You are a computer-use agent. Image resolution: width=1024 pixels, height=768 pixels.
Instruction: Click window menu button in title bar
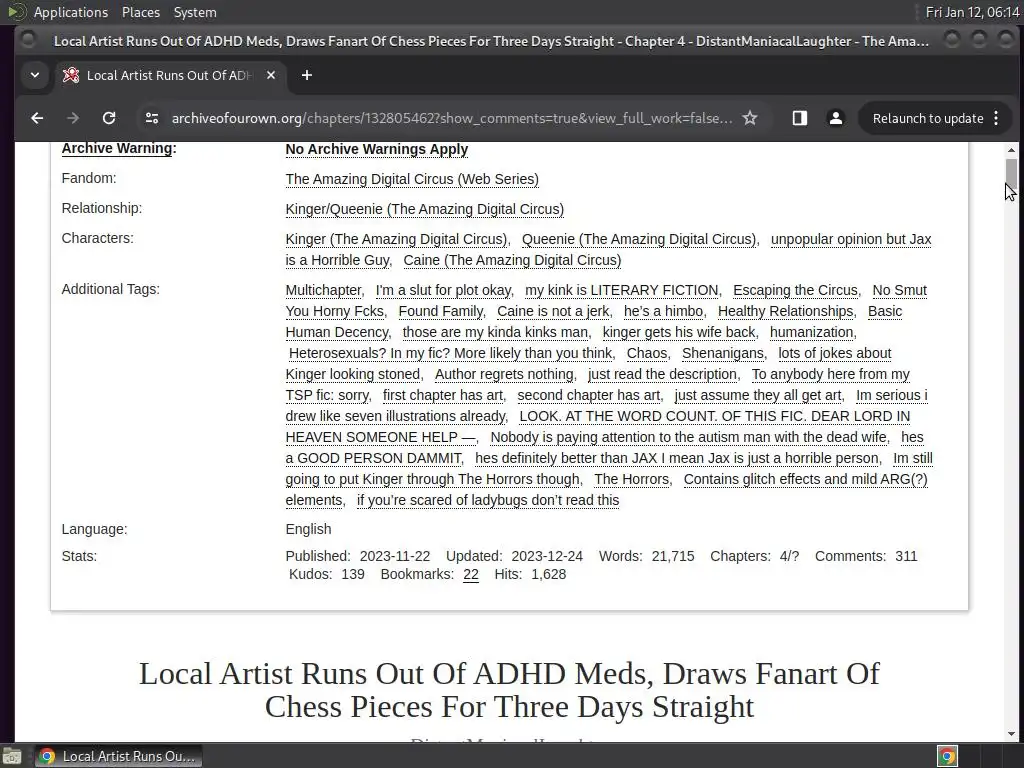tap(28, 40)
